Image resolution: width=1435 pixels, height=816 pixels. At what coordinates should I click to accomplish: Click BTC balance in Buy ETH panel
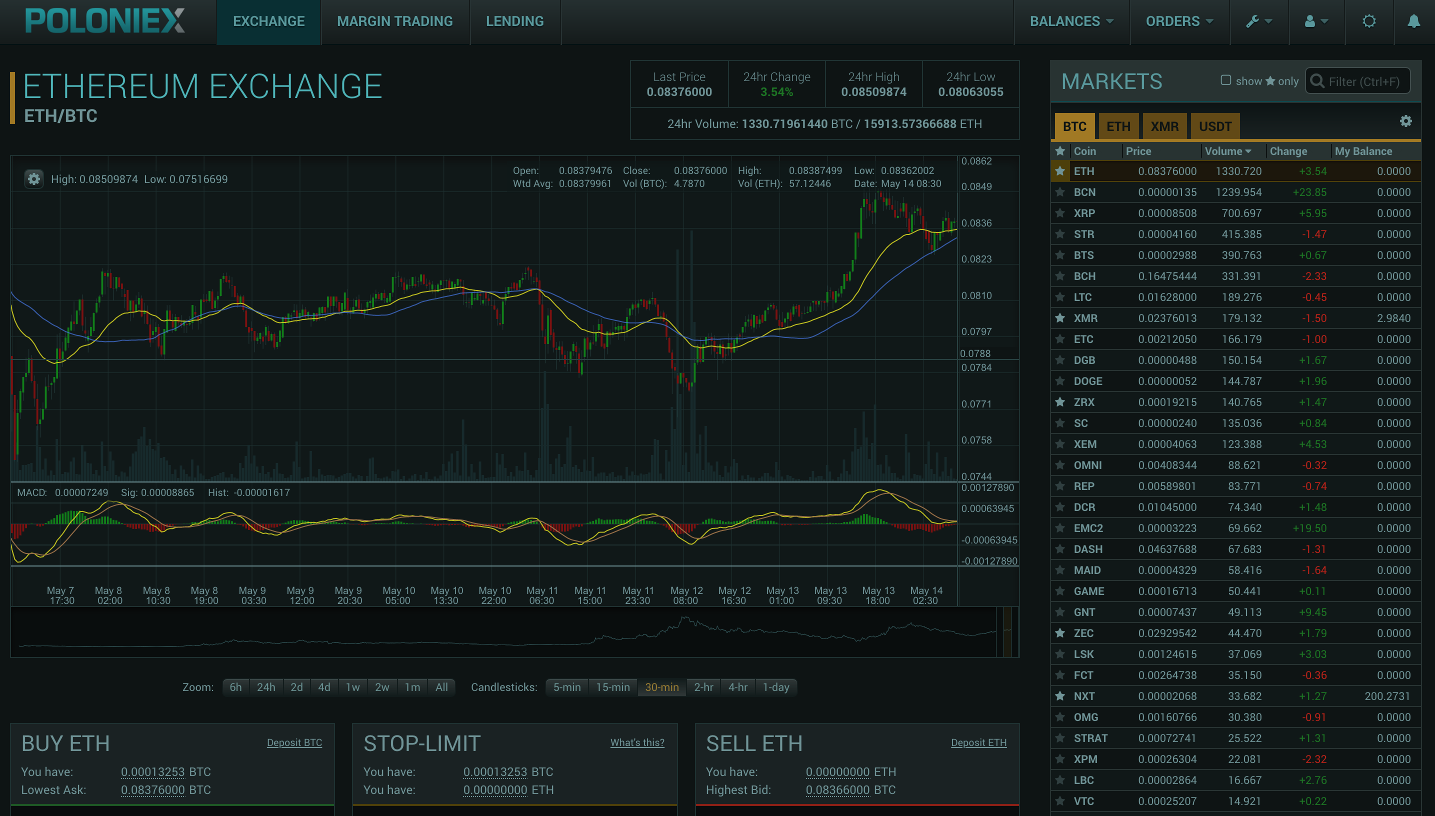153,772
